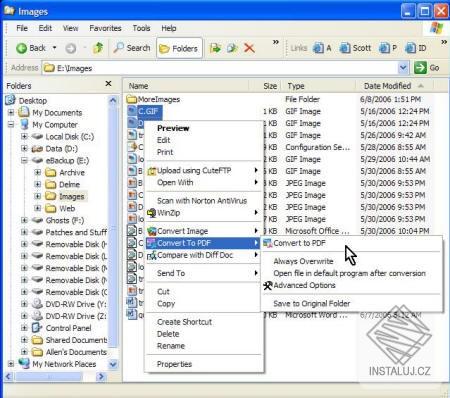Select the Shared Documents folder icon
The image size is (450, 398).
point(37,340)
